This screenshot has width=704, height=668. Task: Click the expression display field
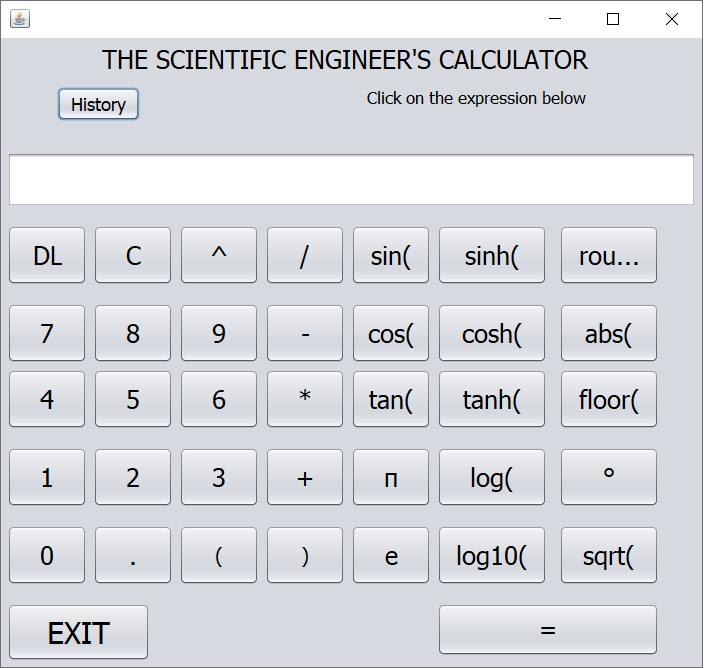point(351,180)
